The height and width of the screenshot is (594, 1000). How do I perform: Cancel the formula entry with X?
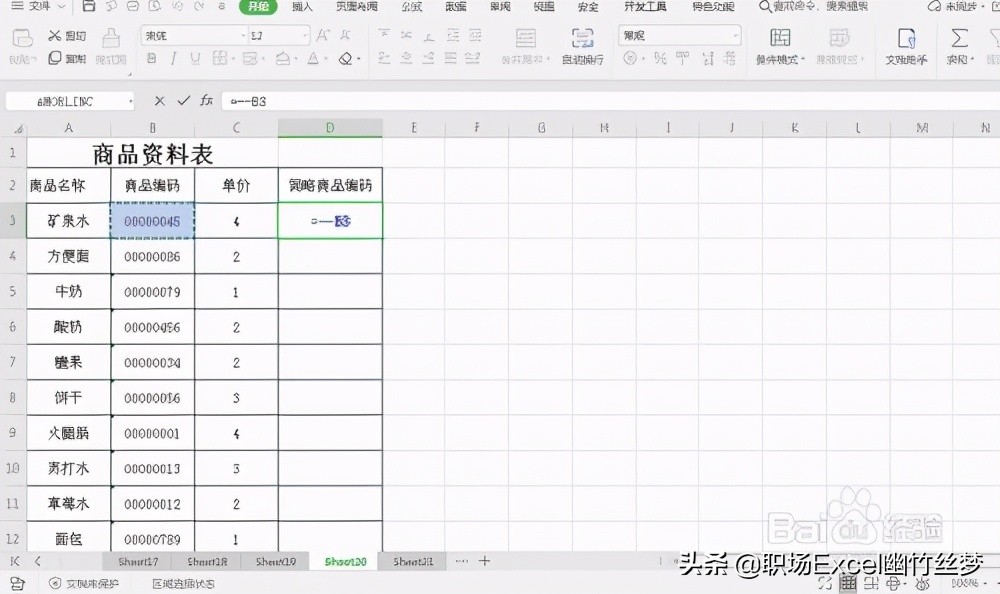159,101
